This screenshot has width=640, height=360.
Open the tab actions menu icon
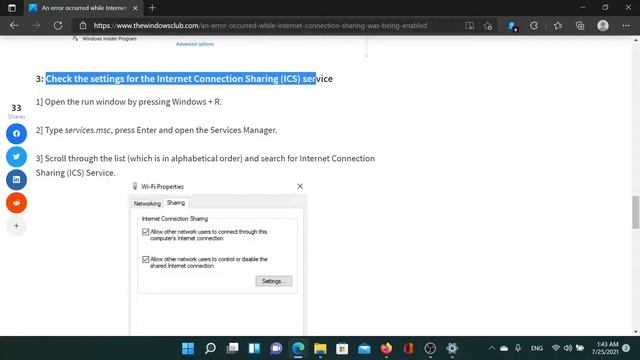(12, 8)
